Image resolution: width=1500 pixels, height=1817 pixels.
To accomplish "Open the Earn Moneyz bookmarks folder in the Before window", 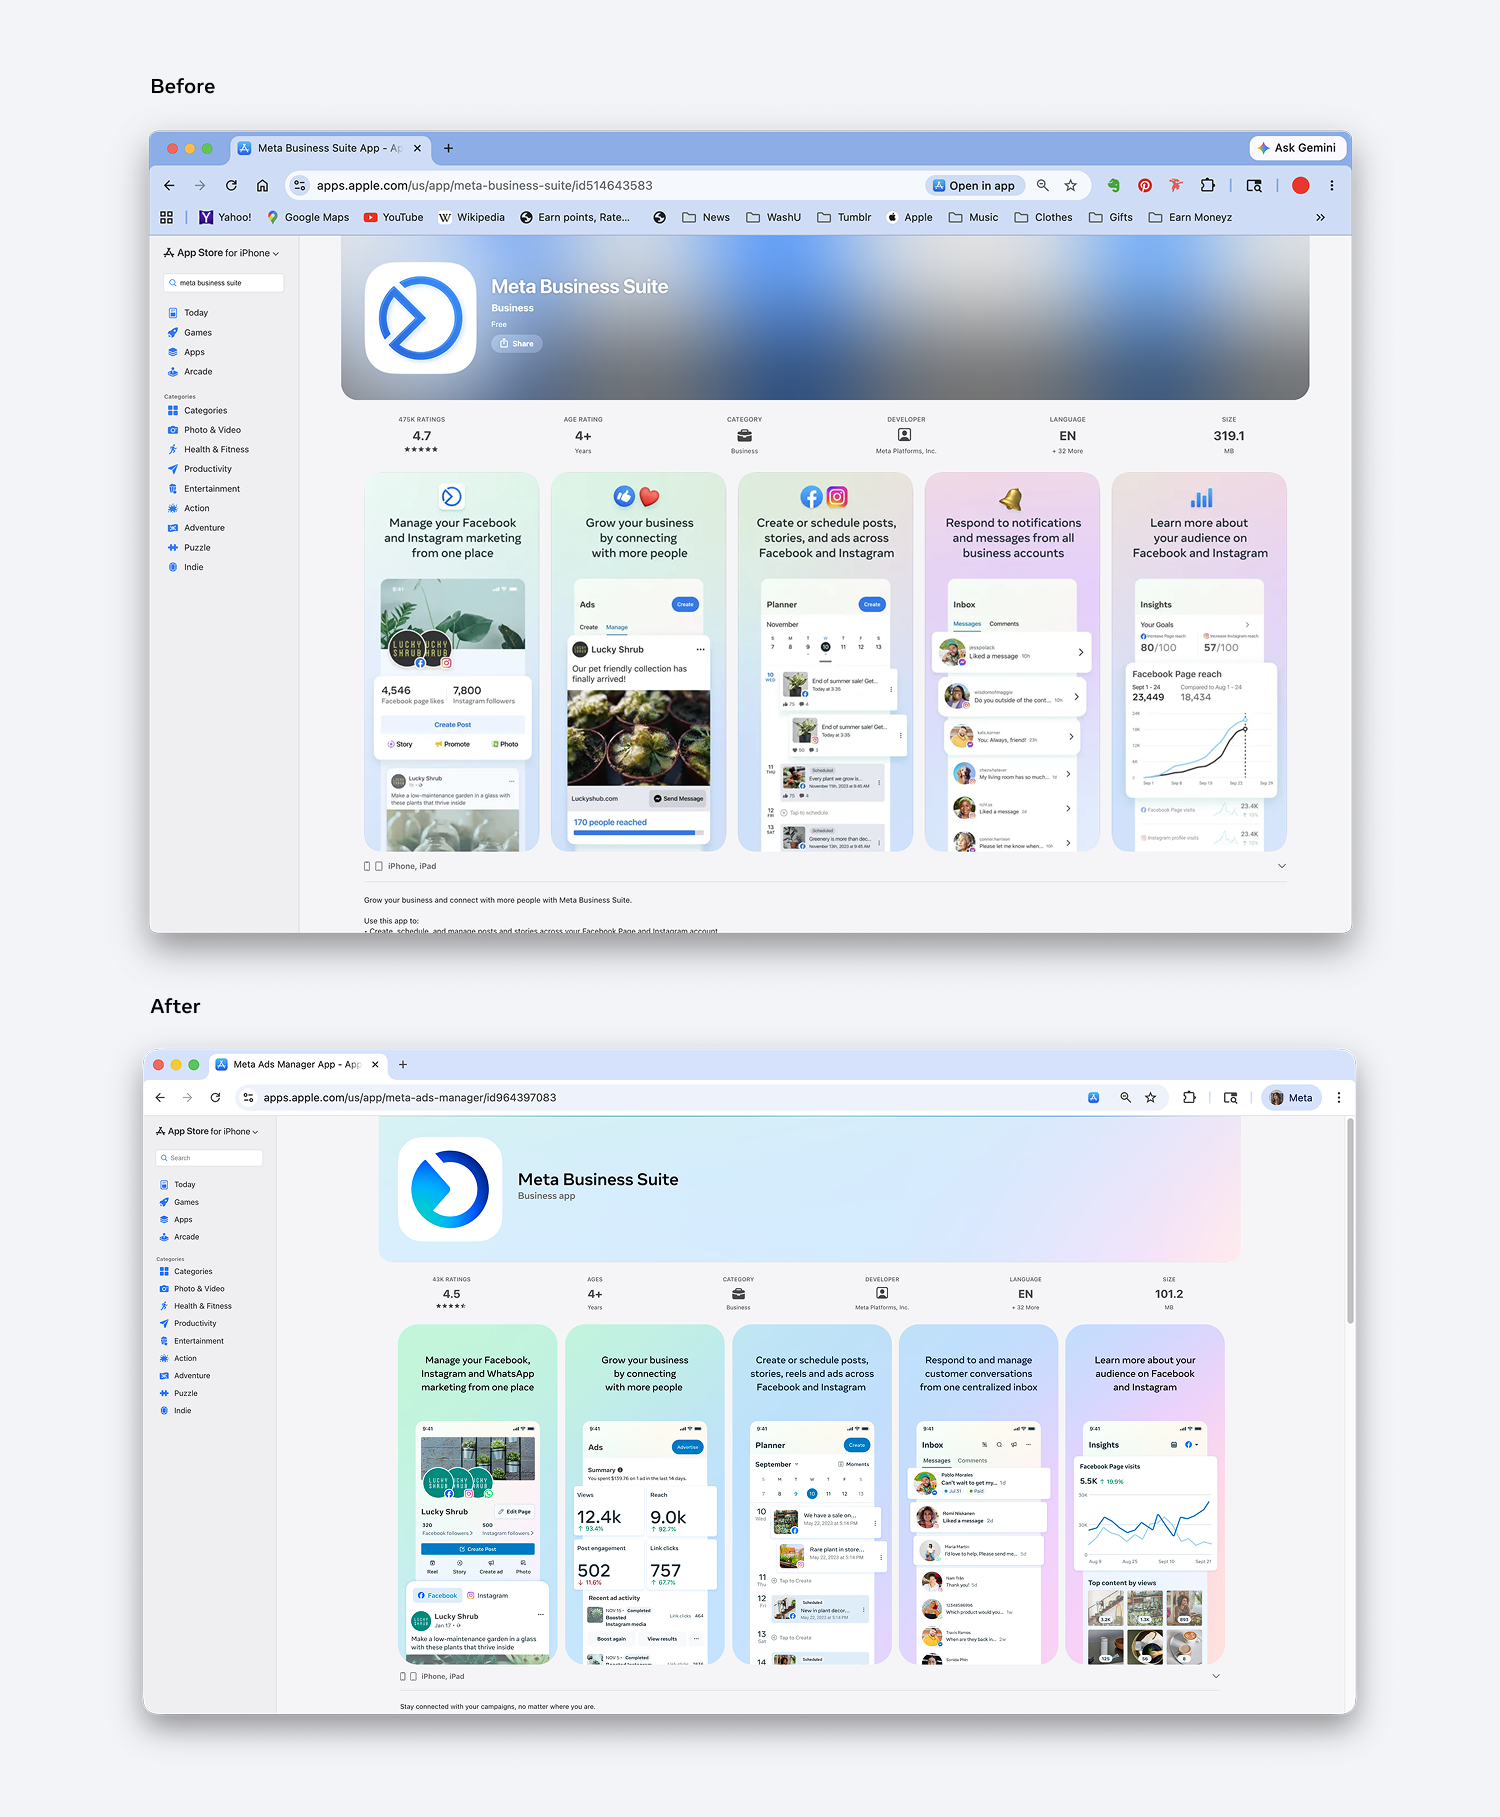I will pos(1190,217).
